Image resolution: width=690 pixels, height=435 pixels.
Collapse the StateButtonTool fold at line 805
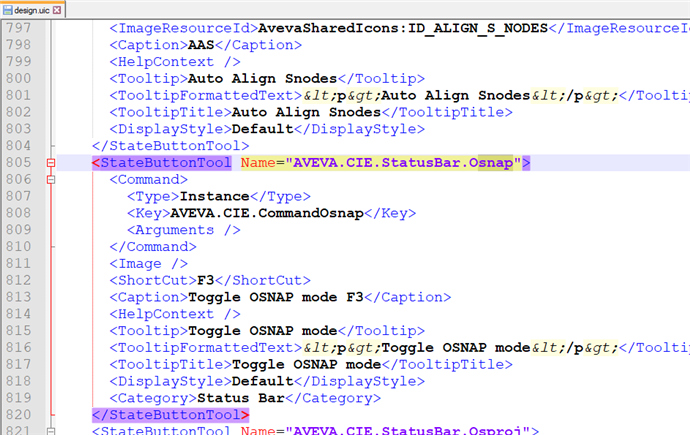click(x=51, y=163)
